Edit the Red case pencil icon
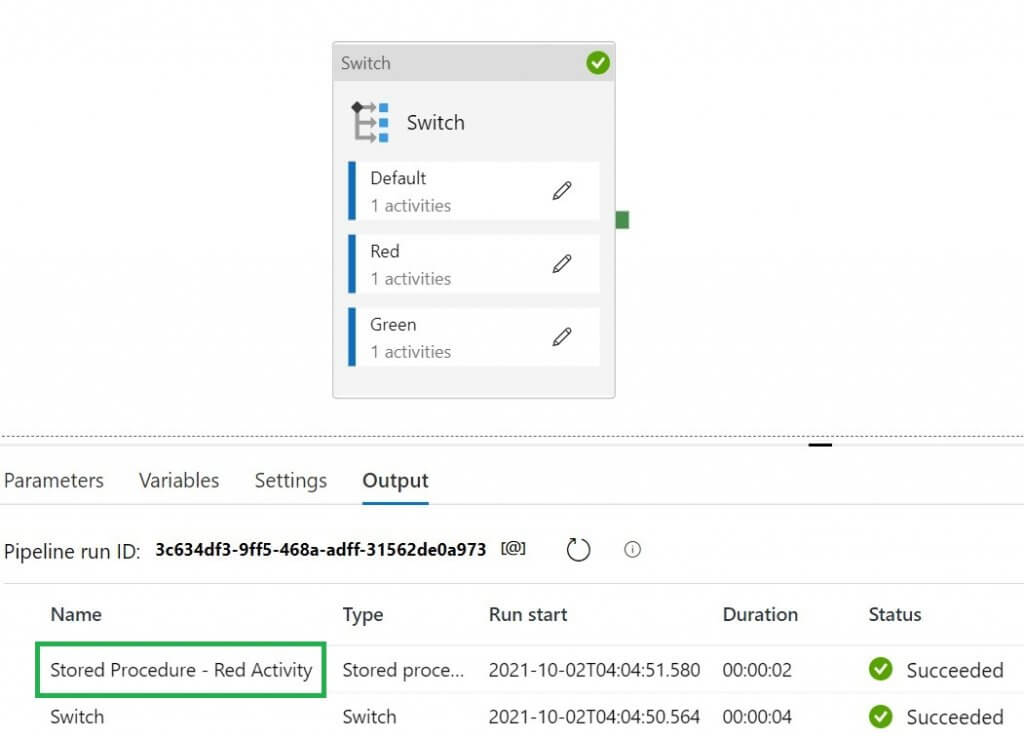 (562, 264)
